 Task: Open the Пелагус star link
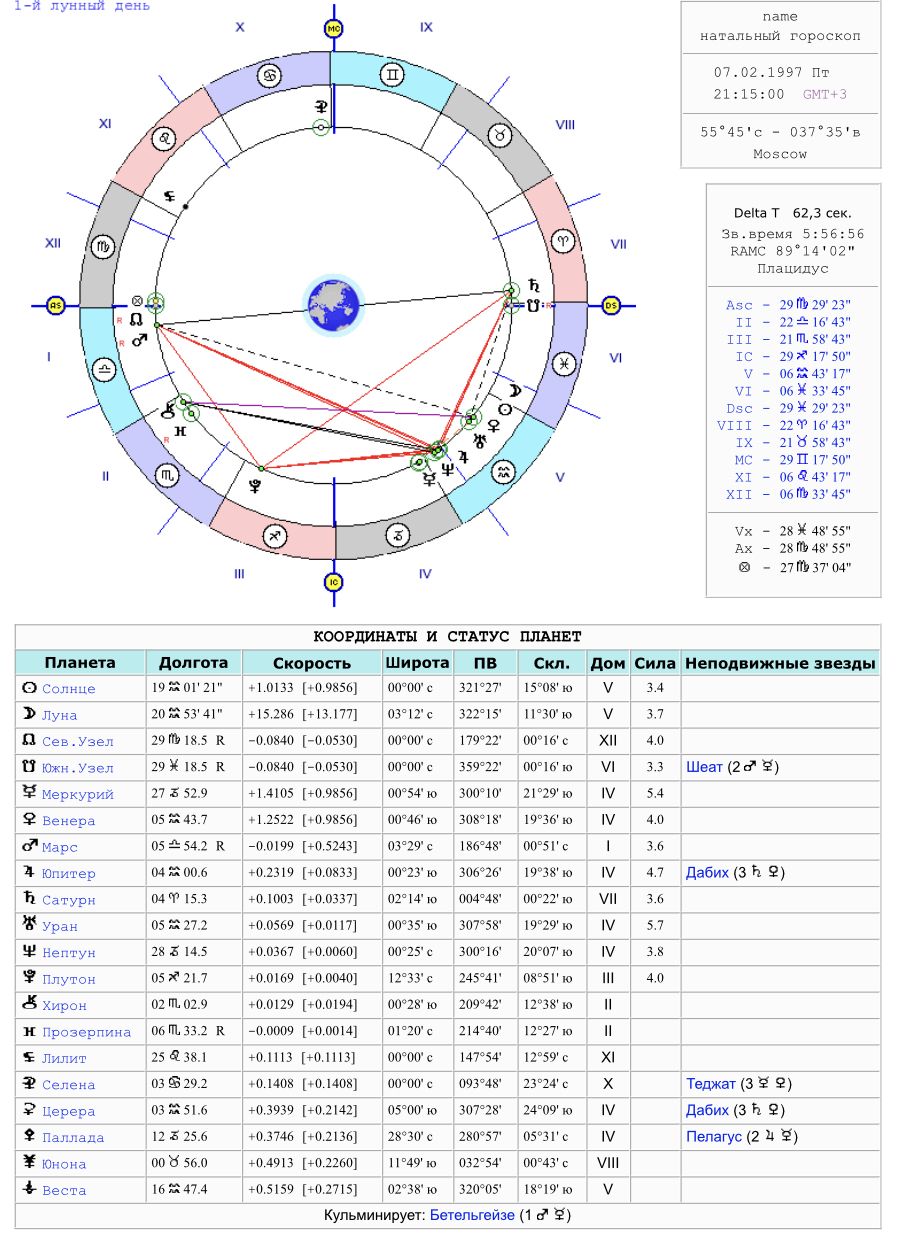(713, 1137)
